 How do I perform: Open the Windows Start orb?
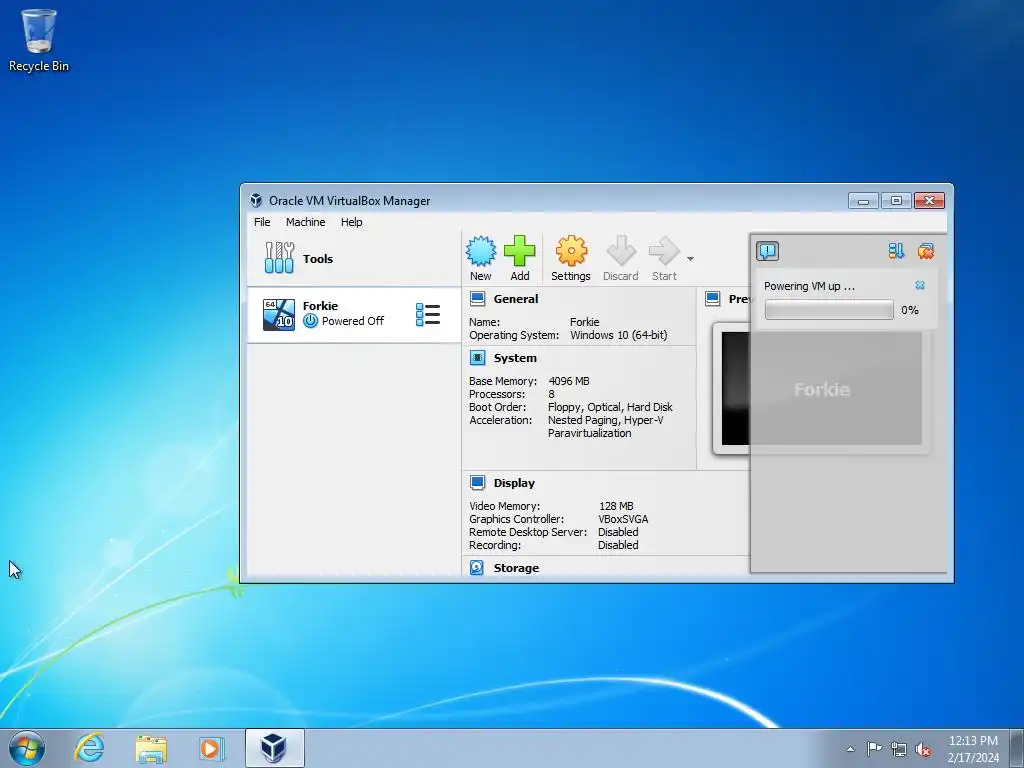tap(26, 748)
